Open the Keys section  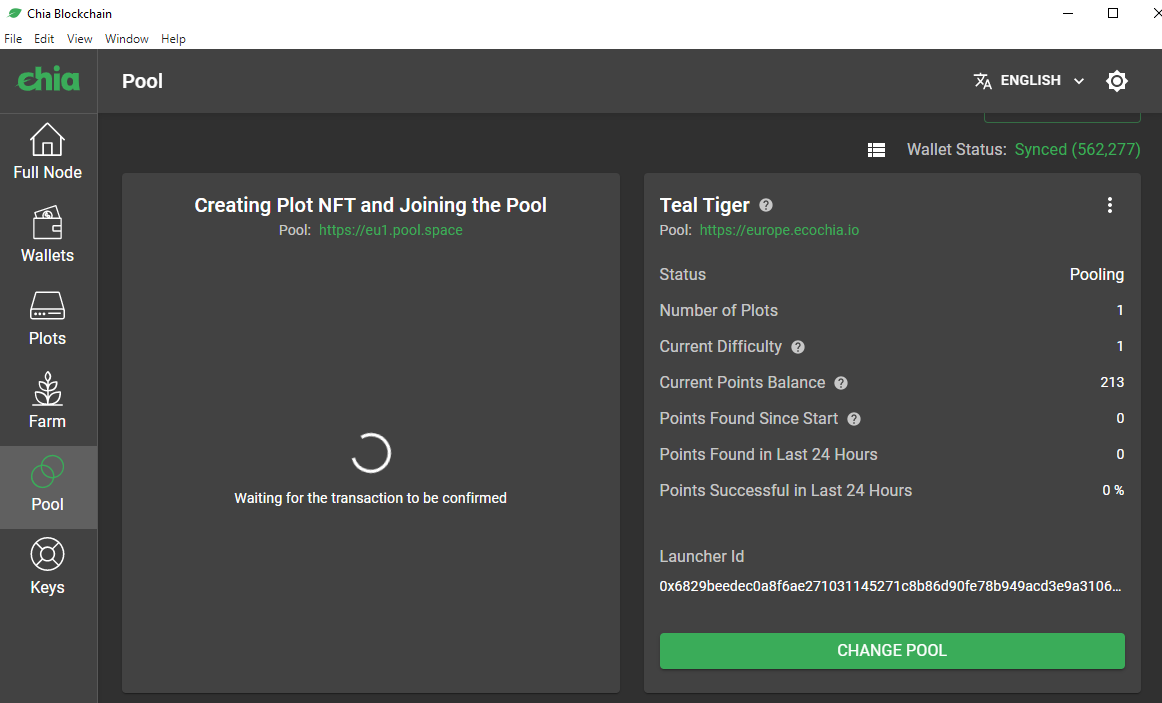47,567
